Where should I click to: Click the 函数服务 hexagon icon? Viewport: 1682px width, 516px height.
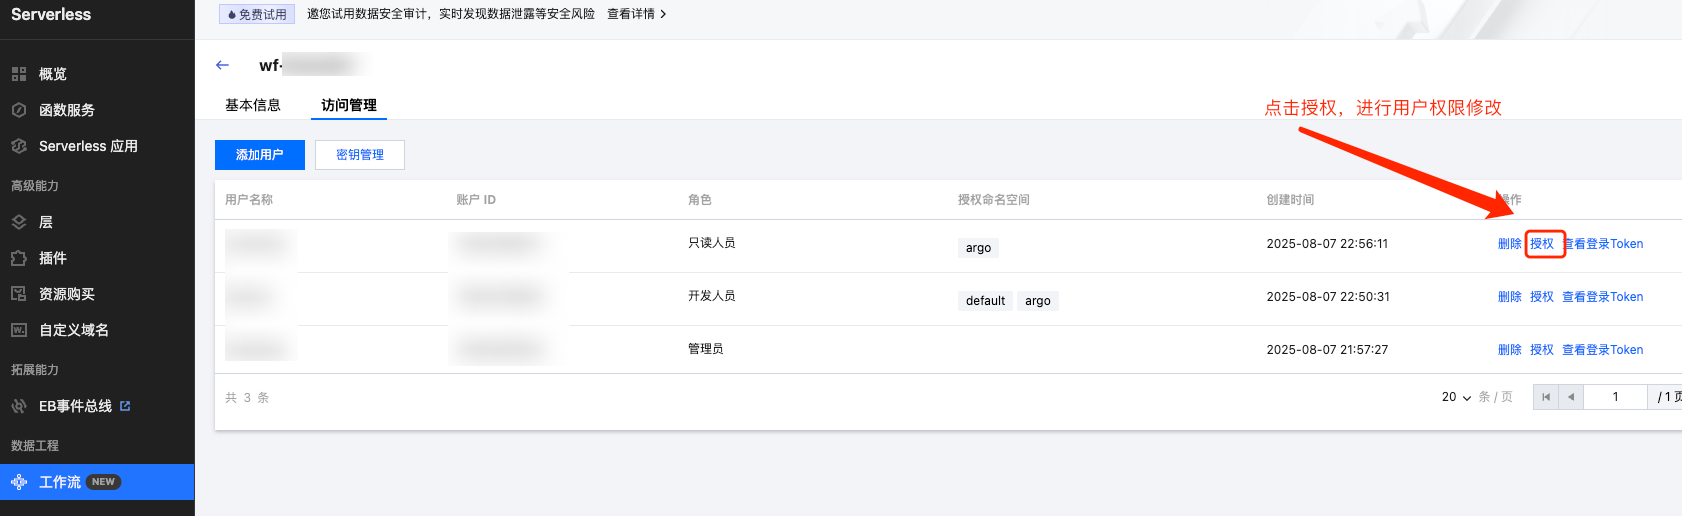19,110
